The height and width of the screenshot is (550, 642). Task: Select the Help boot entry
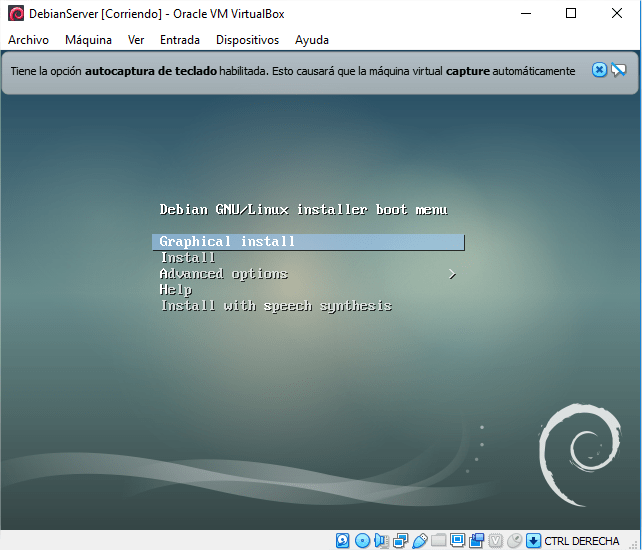[176, 290]
